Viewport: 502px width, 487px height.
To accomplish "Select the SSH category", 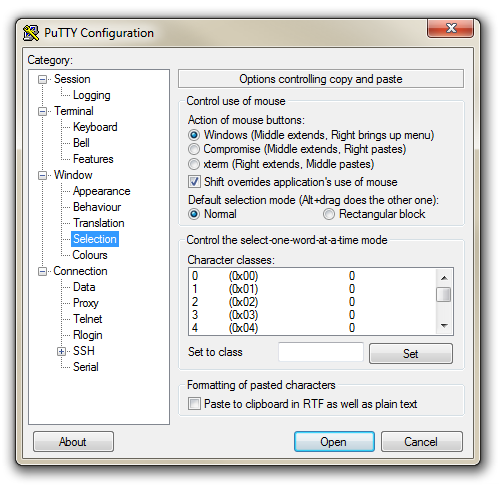I will pyautogui.click(x=84, y=351).
